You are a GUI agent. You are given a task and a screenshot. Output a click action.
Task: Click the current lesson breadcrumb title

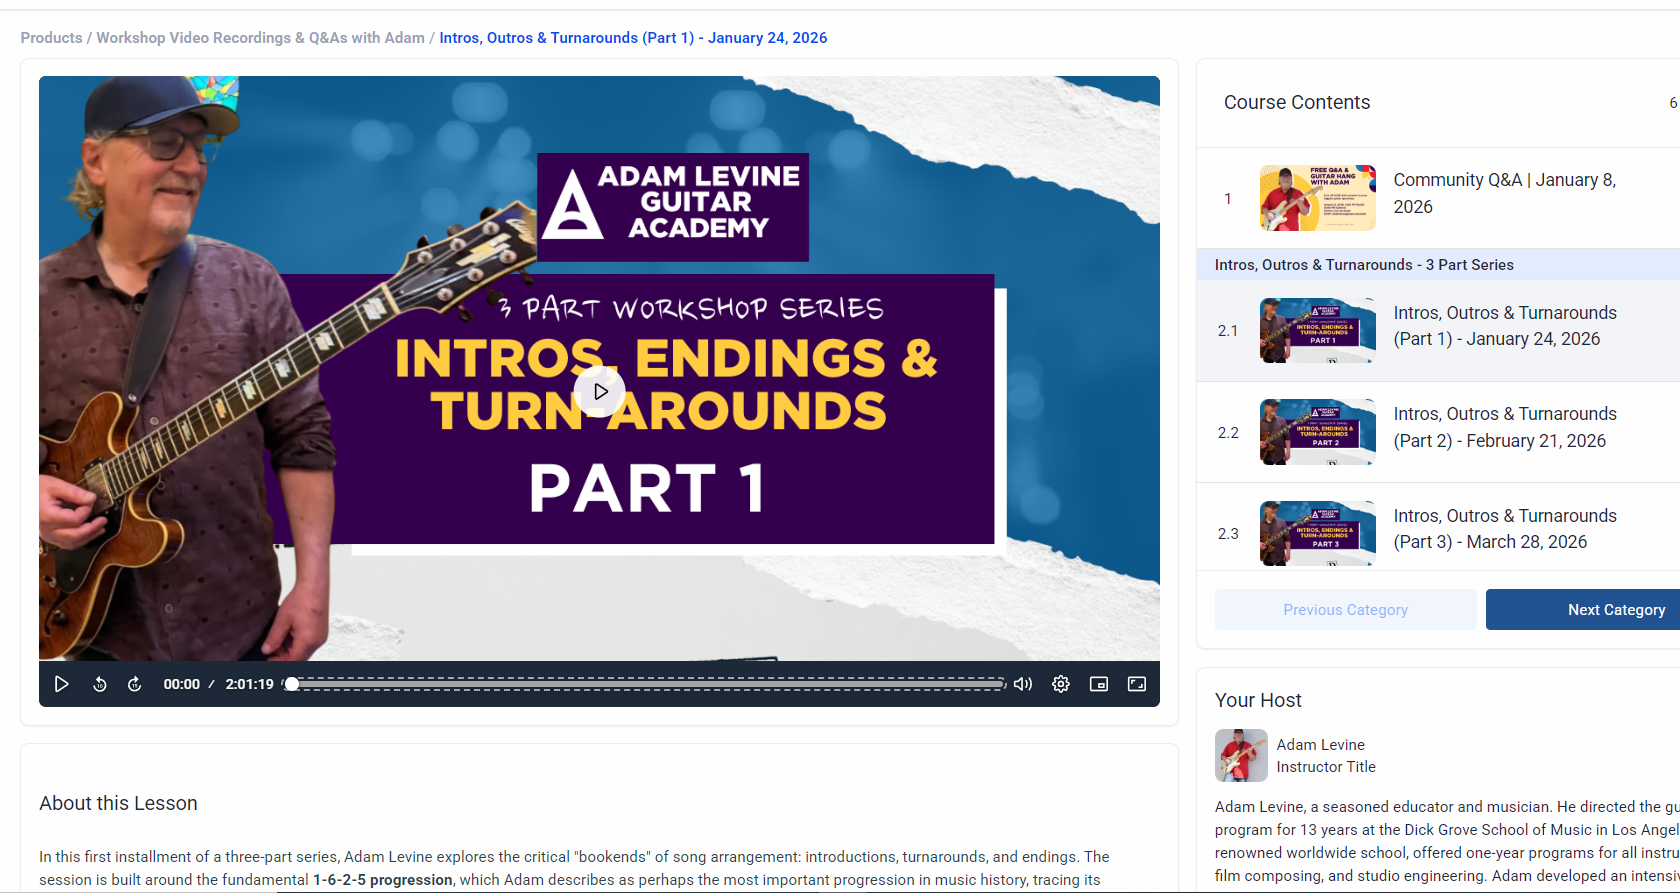[633, 38]
